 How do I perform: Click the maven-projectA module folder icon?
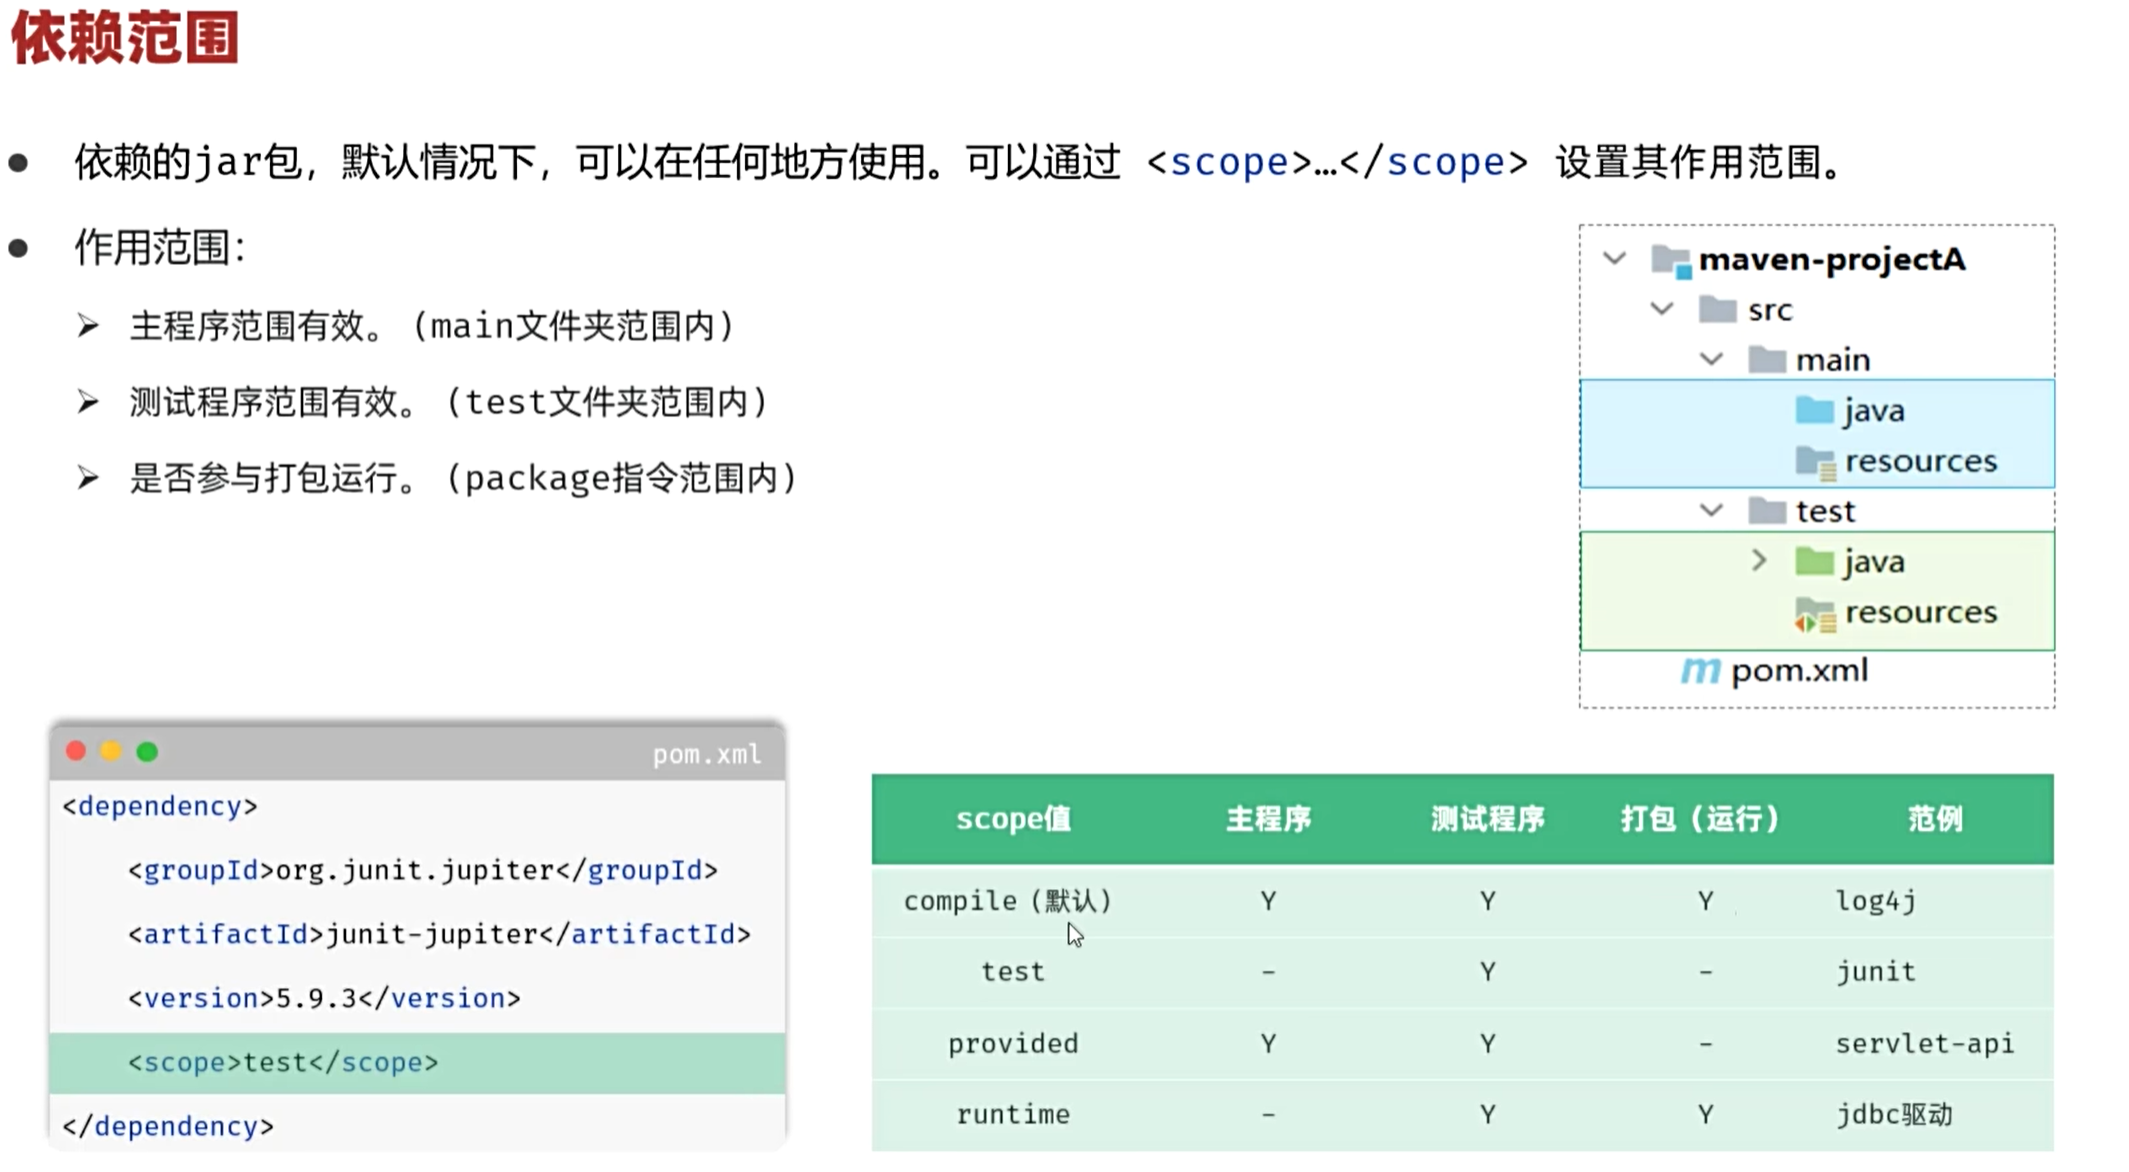point(1670,261)
